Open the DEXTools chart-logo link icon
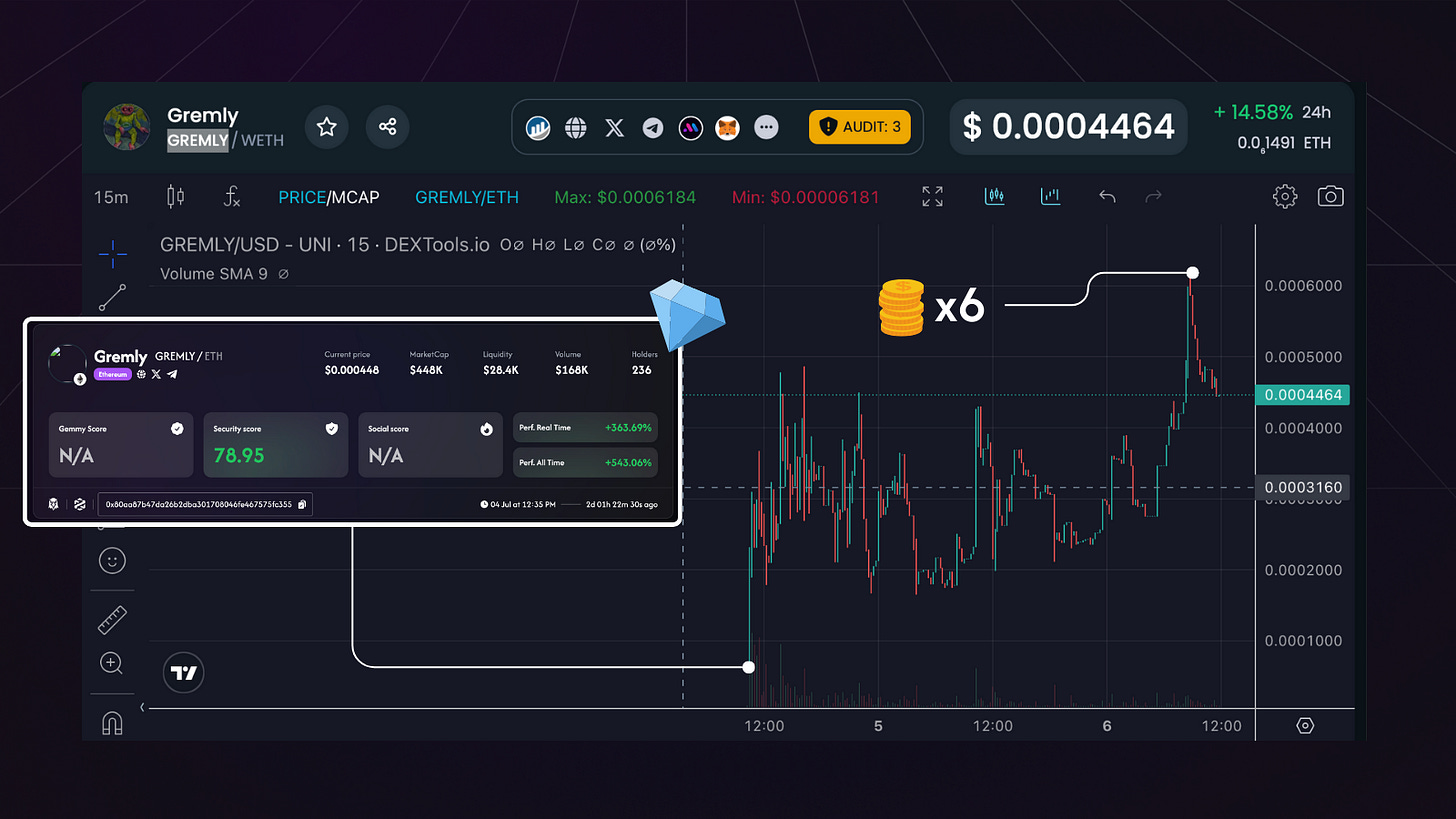 coord(539,128)
